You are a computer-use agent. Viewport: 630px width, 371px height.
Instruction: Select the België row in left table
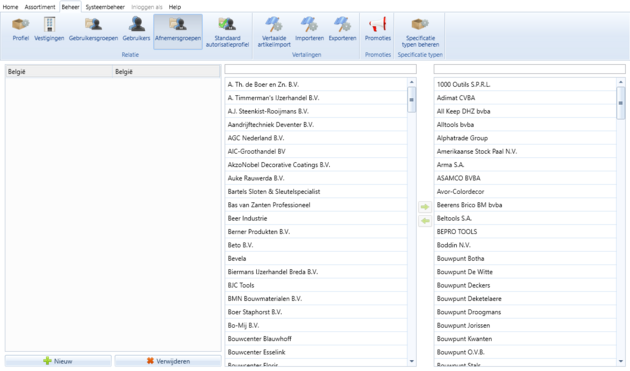click(113, 72)
